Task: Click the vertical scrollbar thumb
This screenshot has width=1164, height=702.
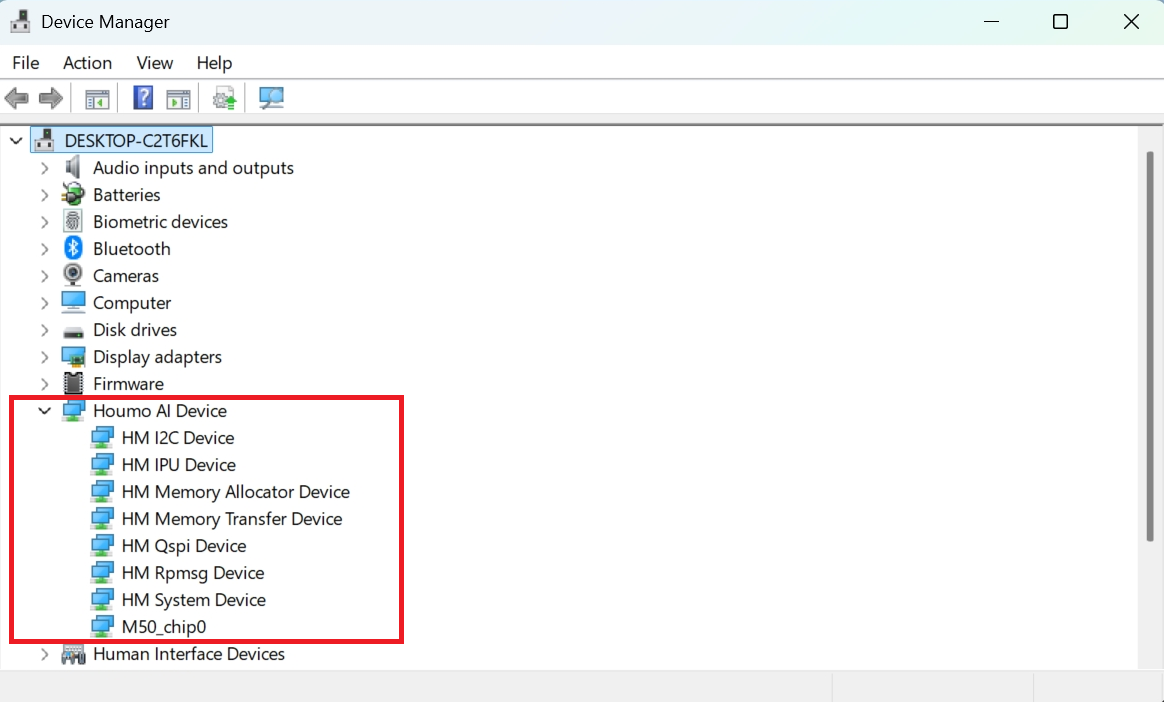Action: (1150, 346)
